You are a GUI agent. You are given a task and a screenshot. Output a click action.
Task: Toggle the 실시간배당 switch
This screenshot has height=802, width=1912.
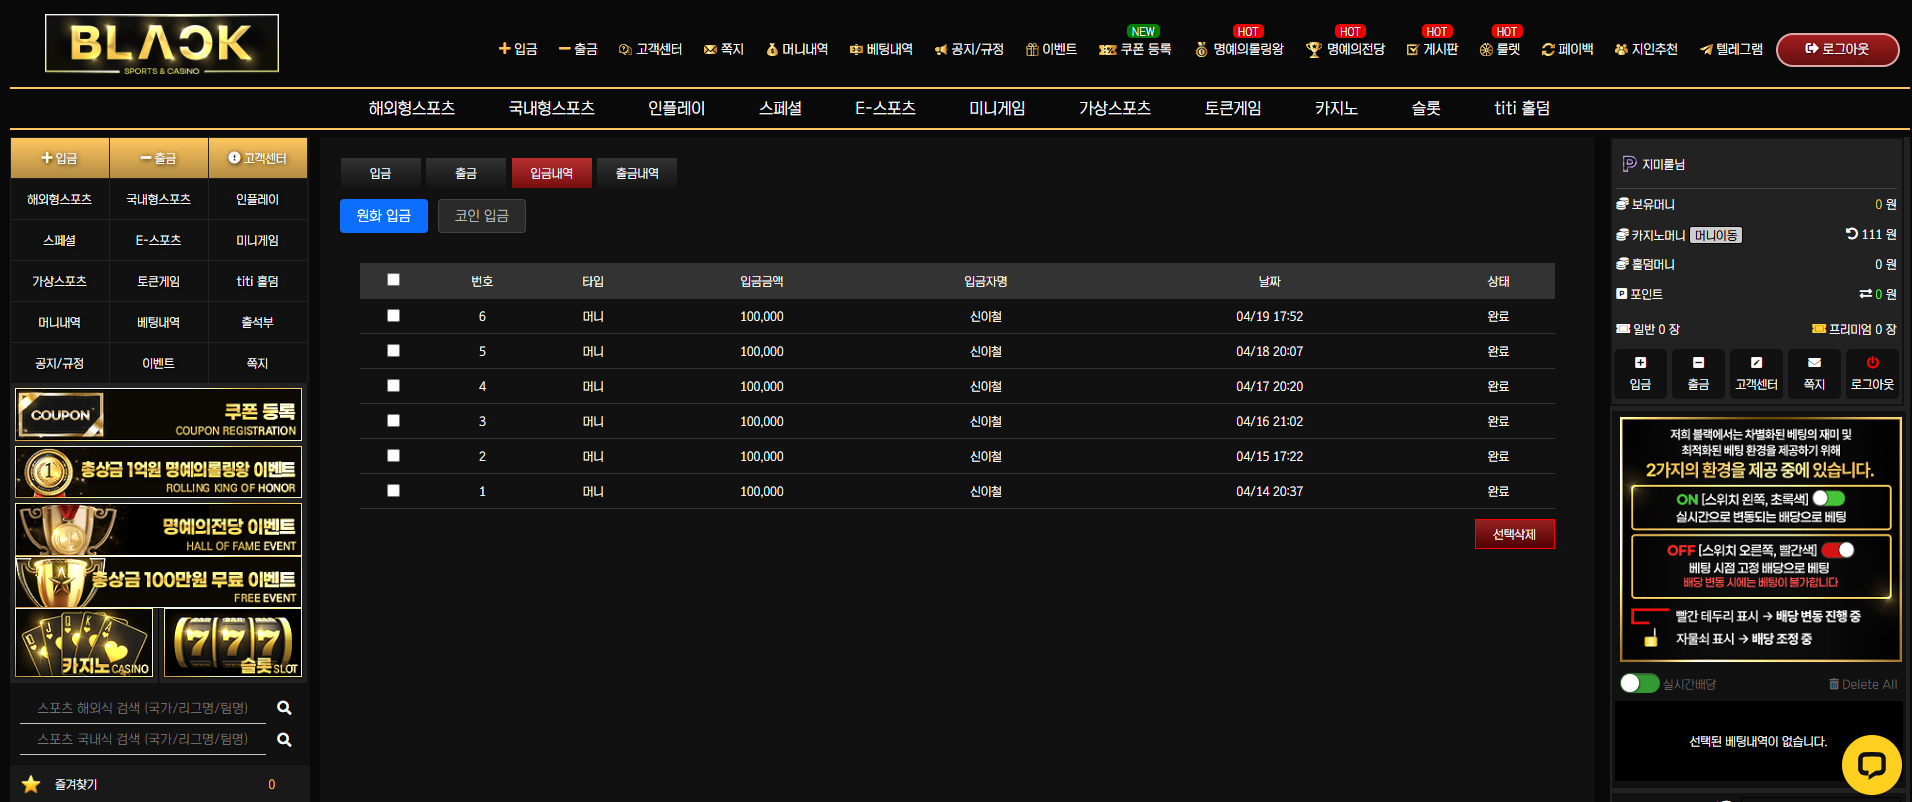coord(1640,683)
